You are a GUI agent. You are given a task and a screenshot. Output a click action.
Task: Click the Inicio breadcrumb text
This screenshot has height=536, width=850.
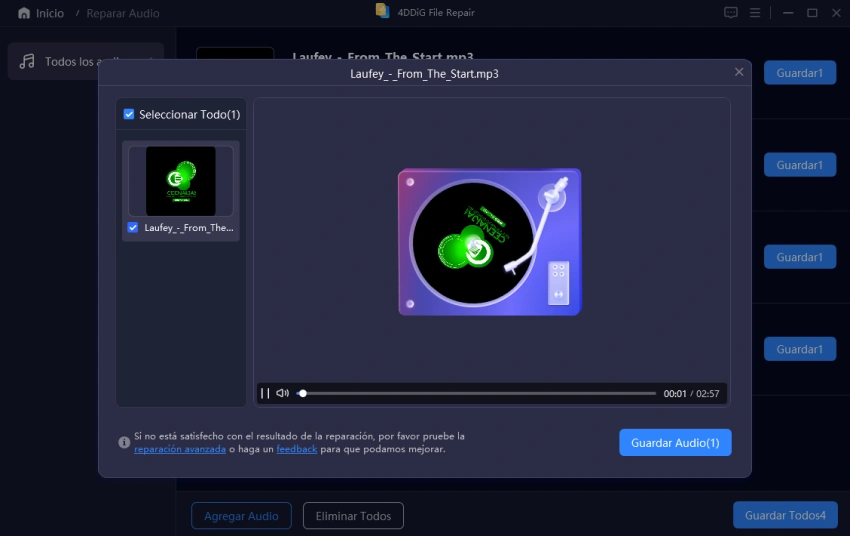(50, 13)
